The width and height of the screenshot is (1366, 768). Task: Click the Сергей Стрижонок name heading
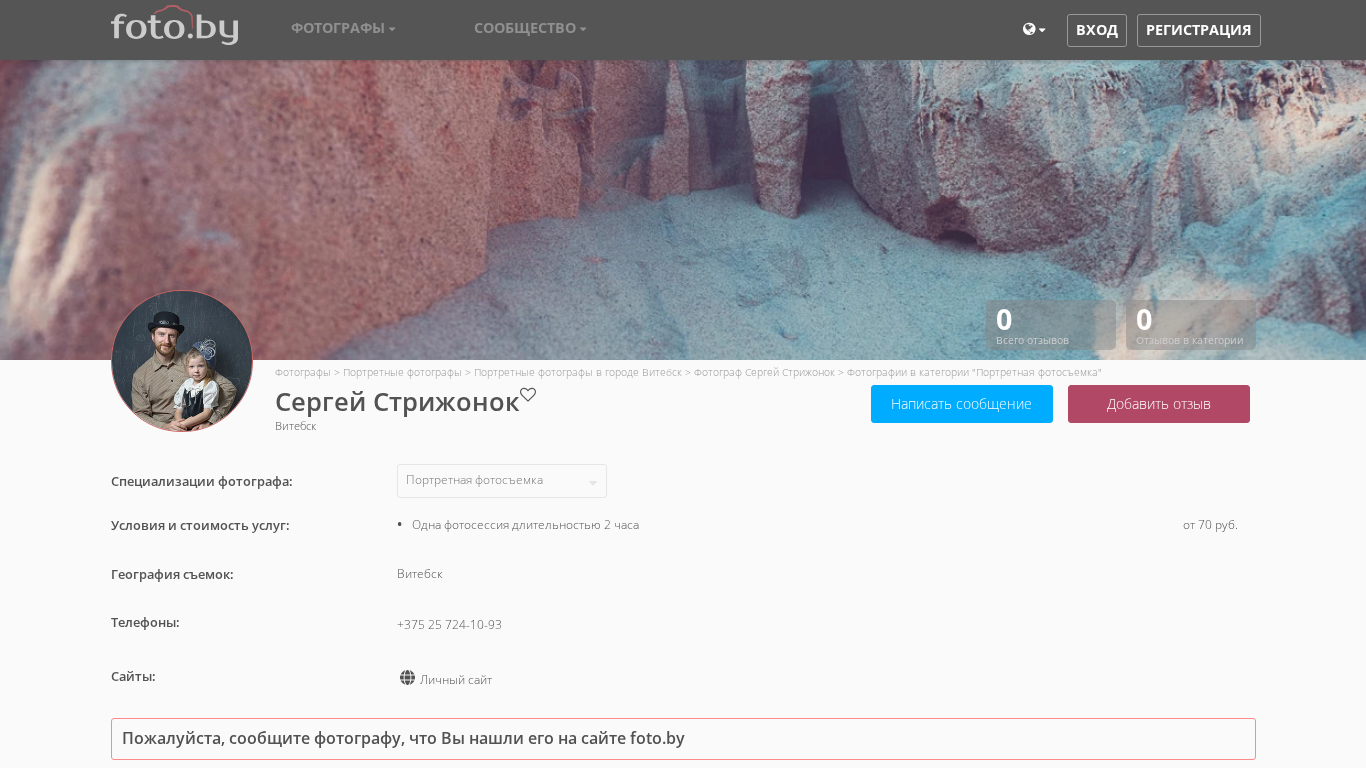click(397, 402)
